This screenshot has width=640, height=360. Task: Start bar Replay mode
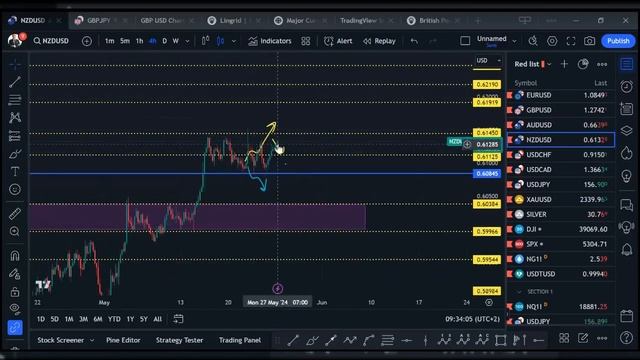[379, 41]
